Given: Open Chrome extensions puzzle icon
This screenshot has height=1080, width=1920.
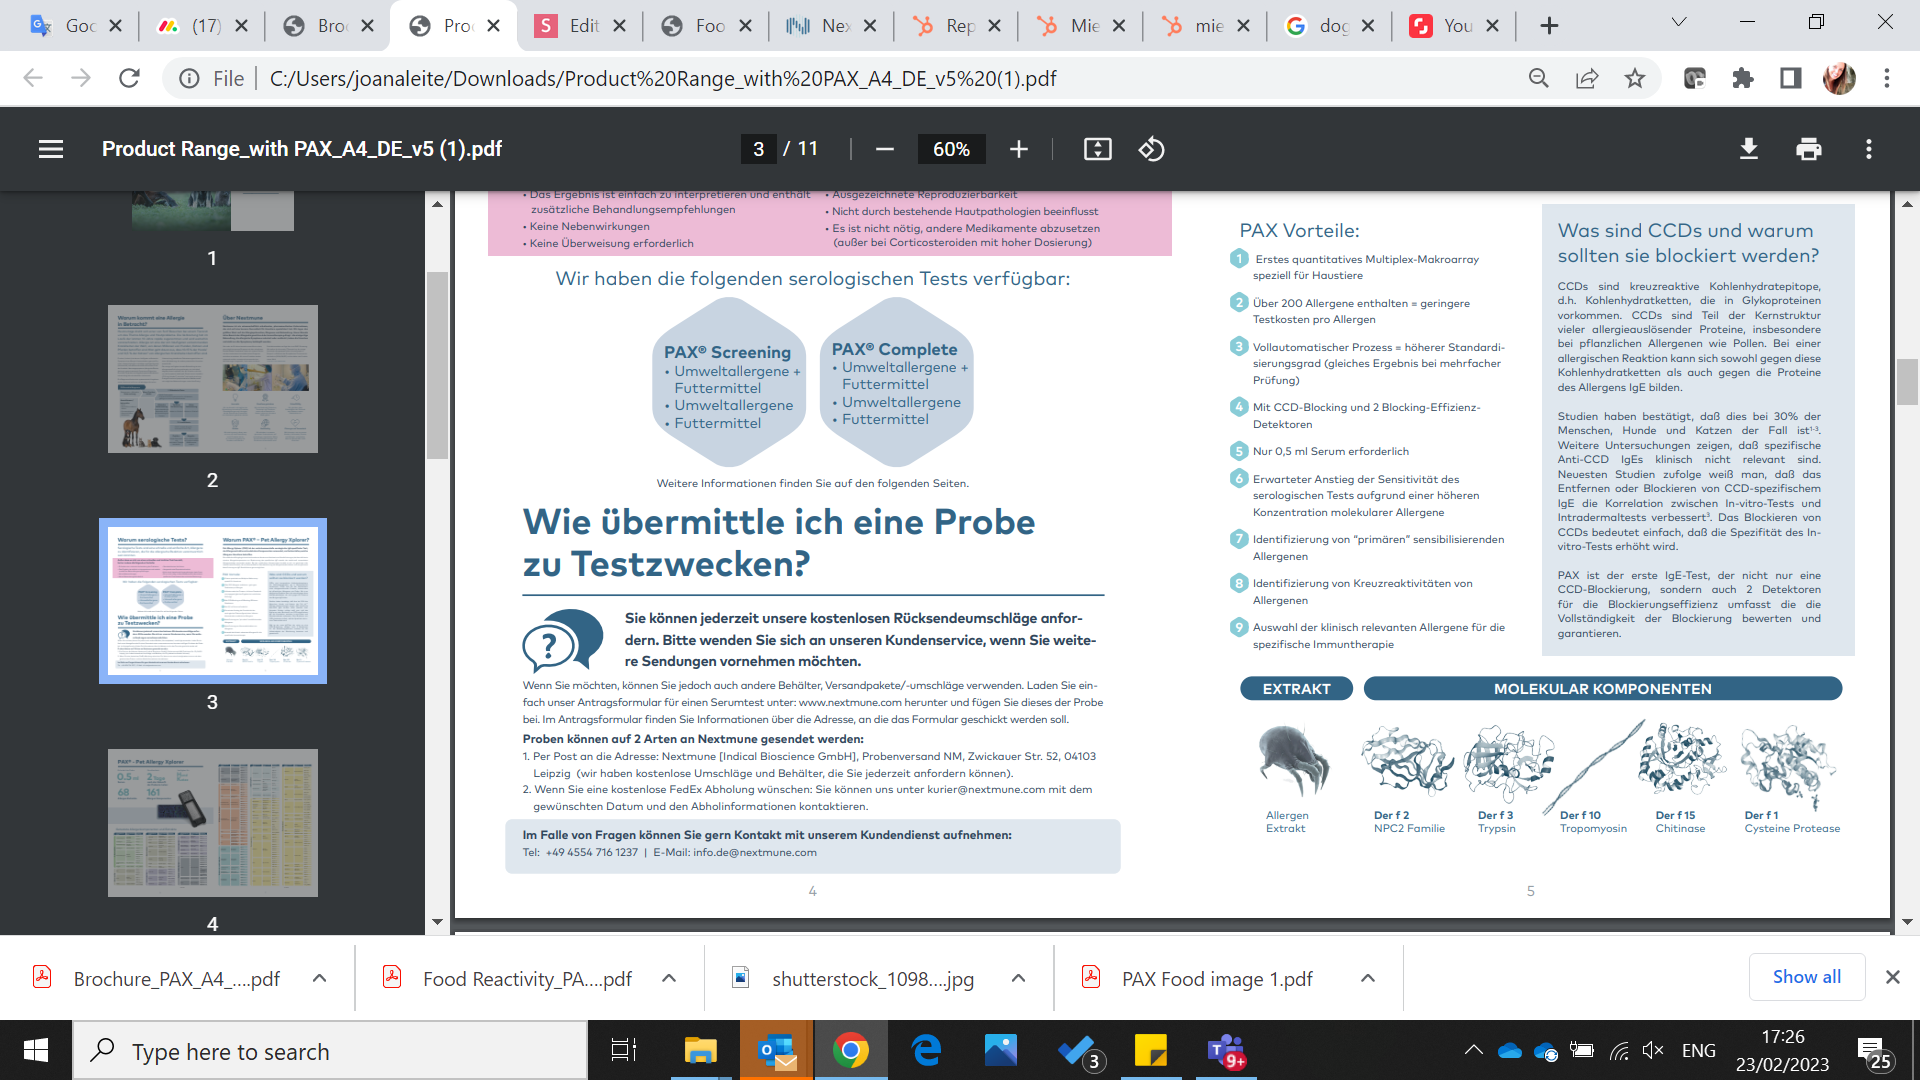Looking at the screenshot, I should click(1743, 78).
